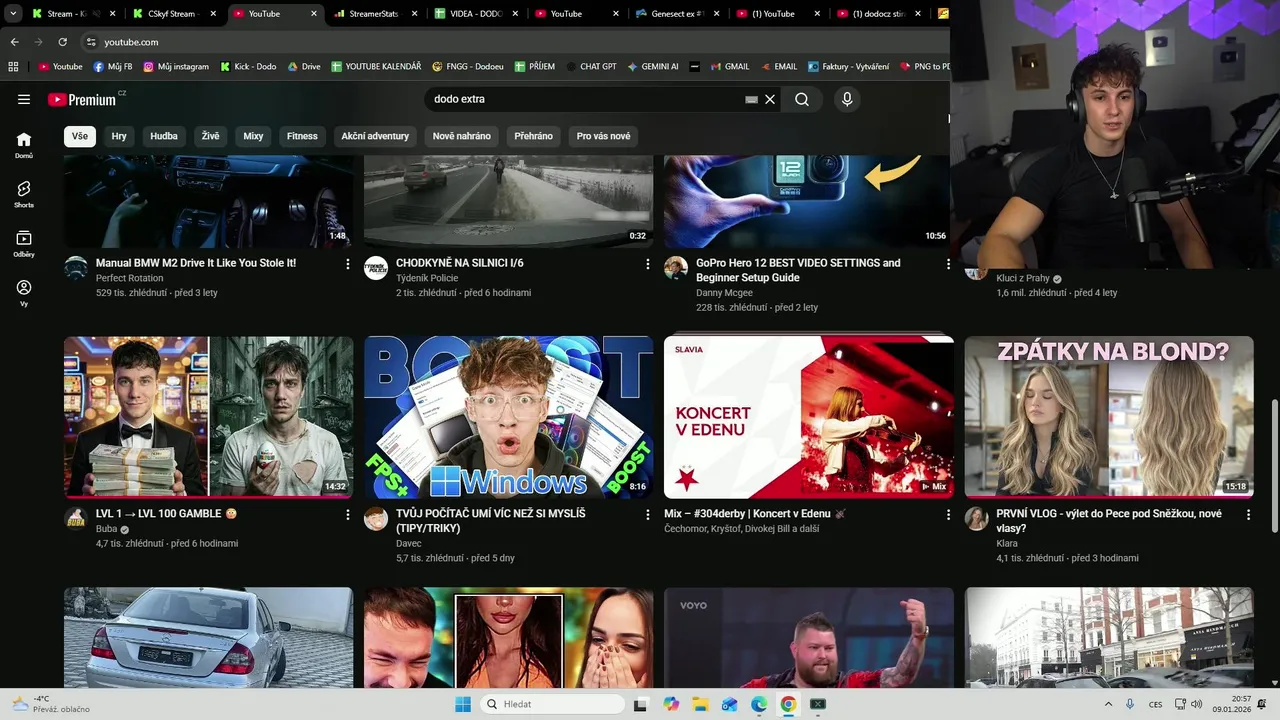Click the Windows Hledat search box

click(x=551, y=704)
